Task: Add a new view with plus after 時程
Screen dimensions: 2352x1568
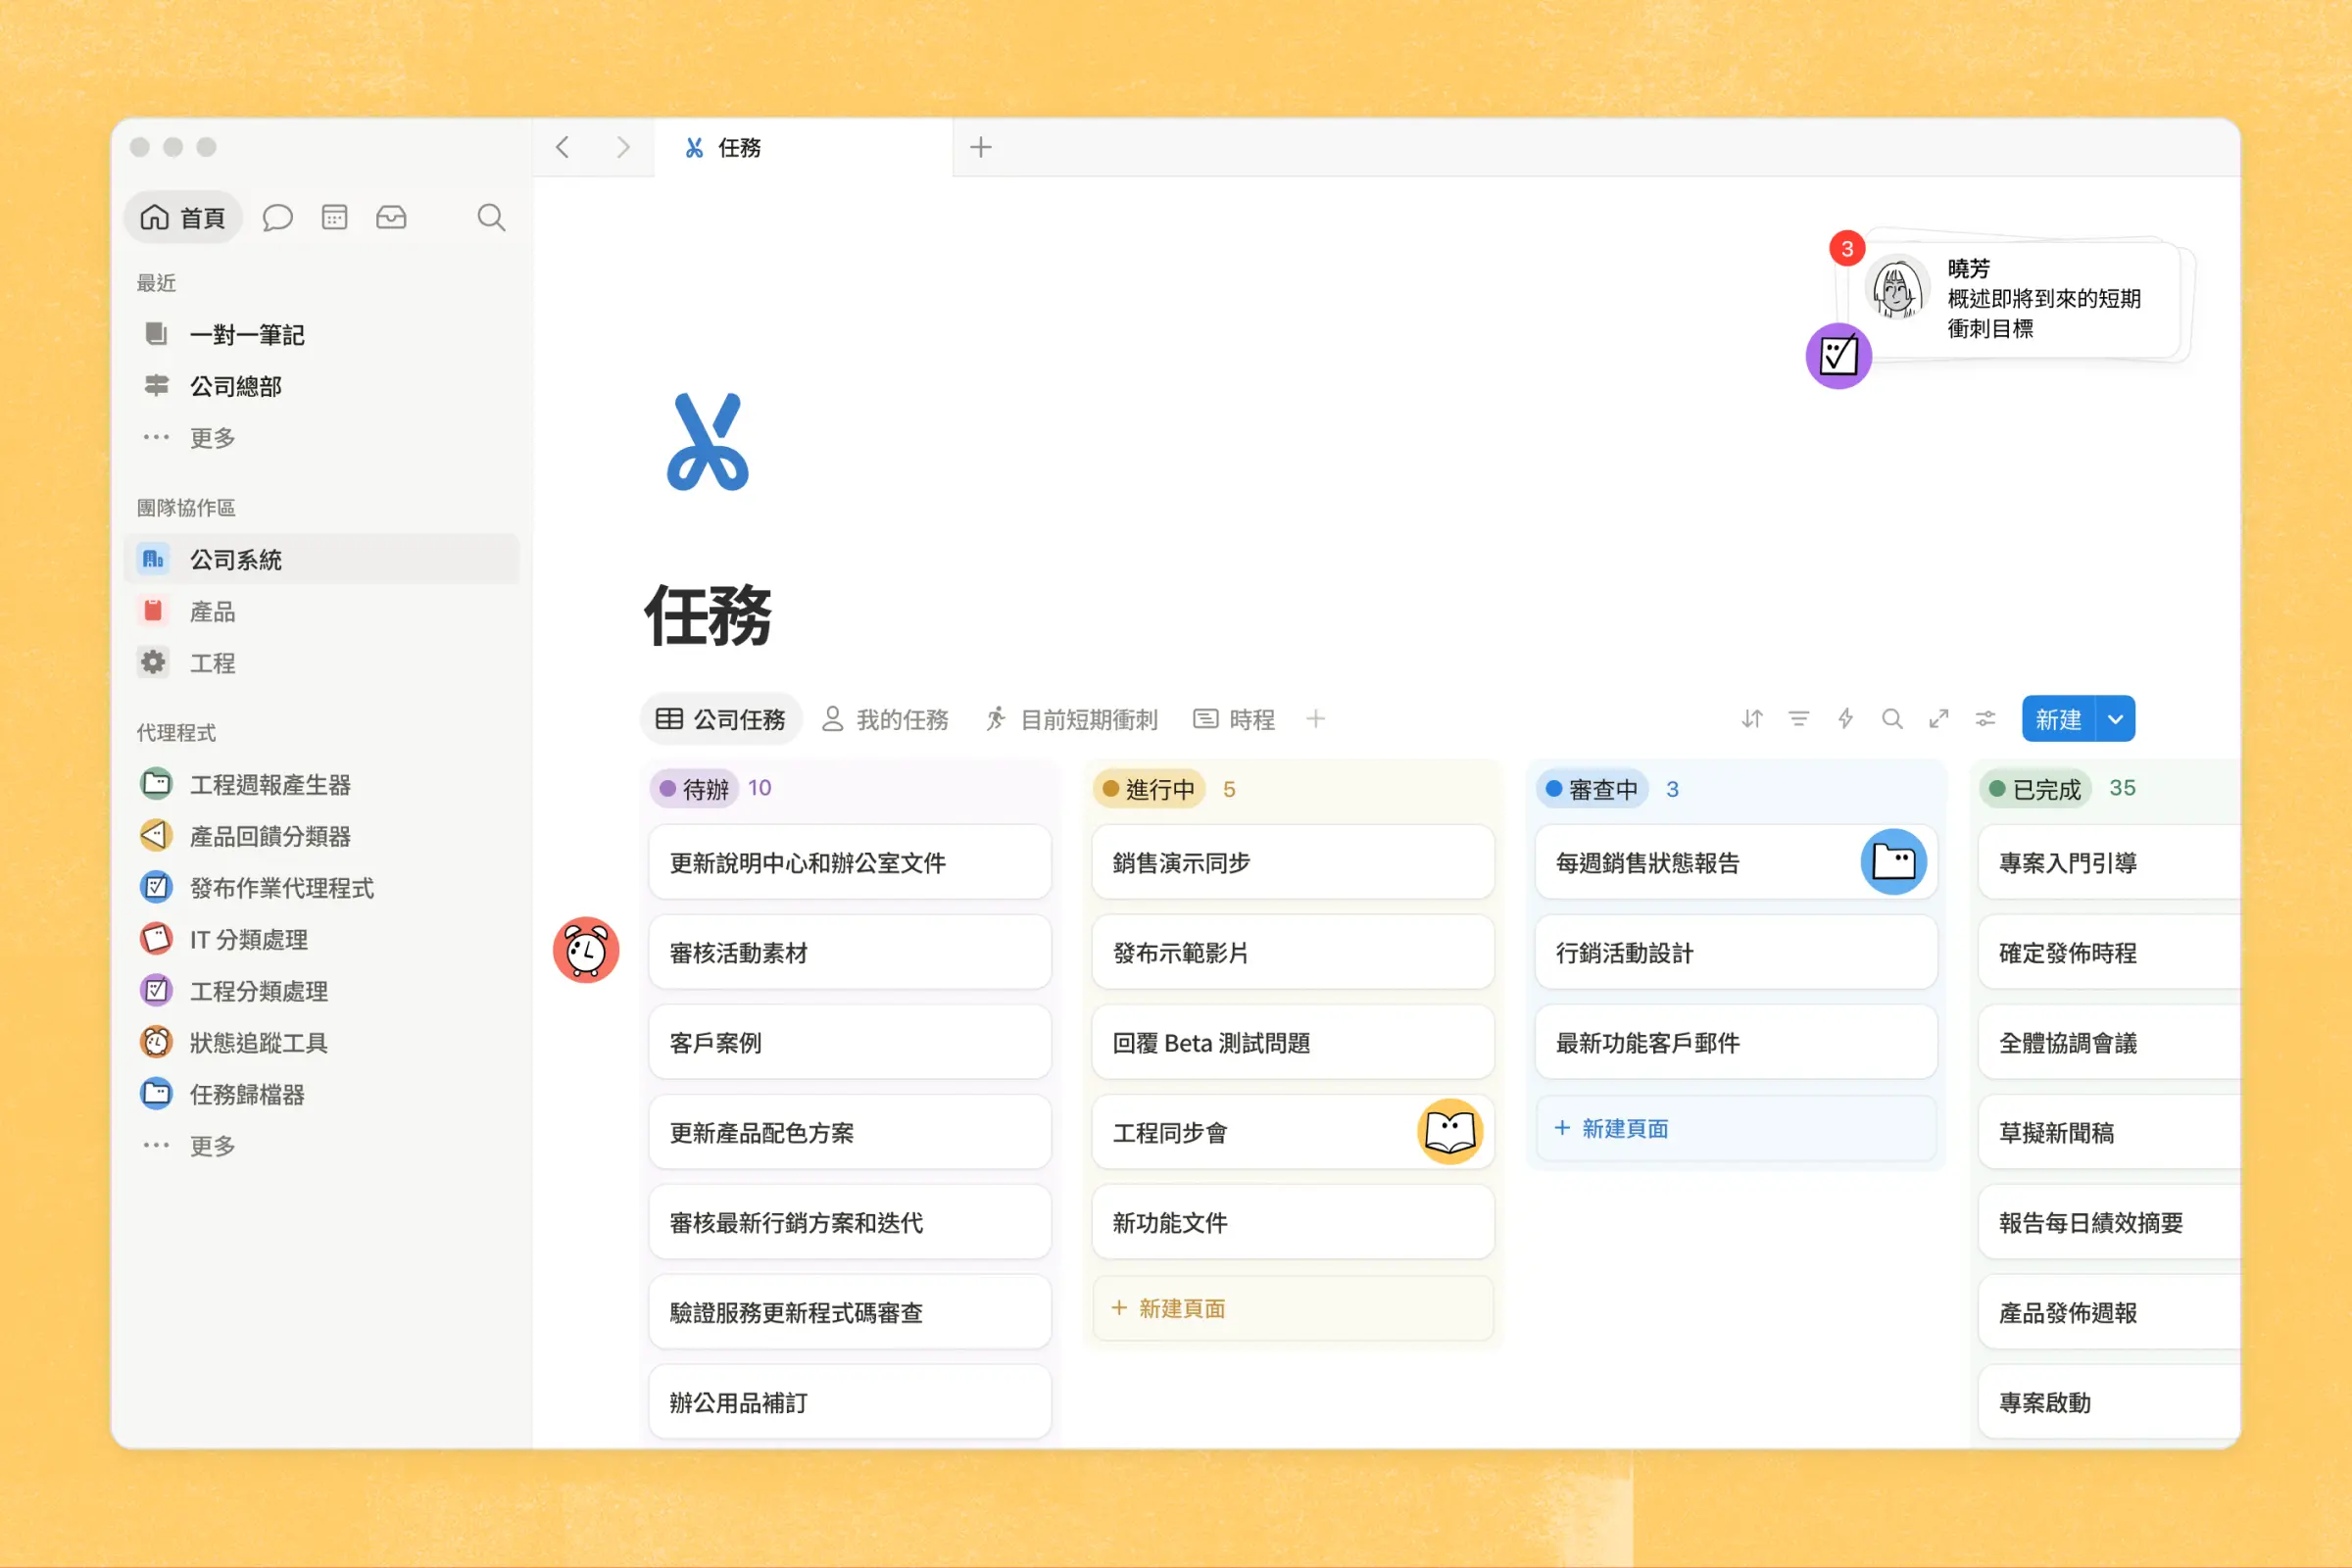Action: 1316,719
